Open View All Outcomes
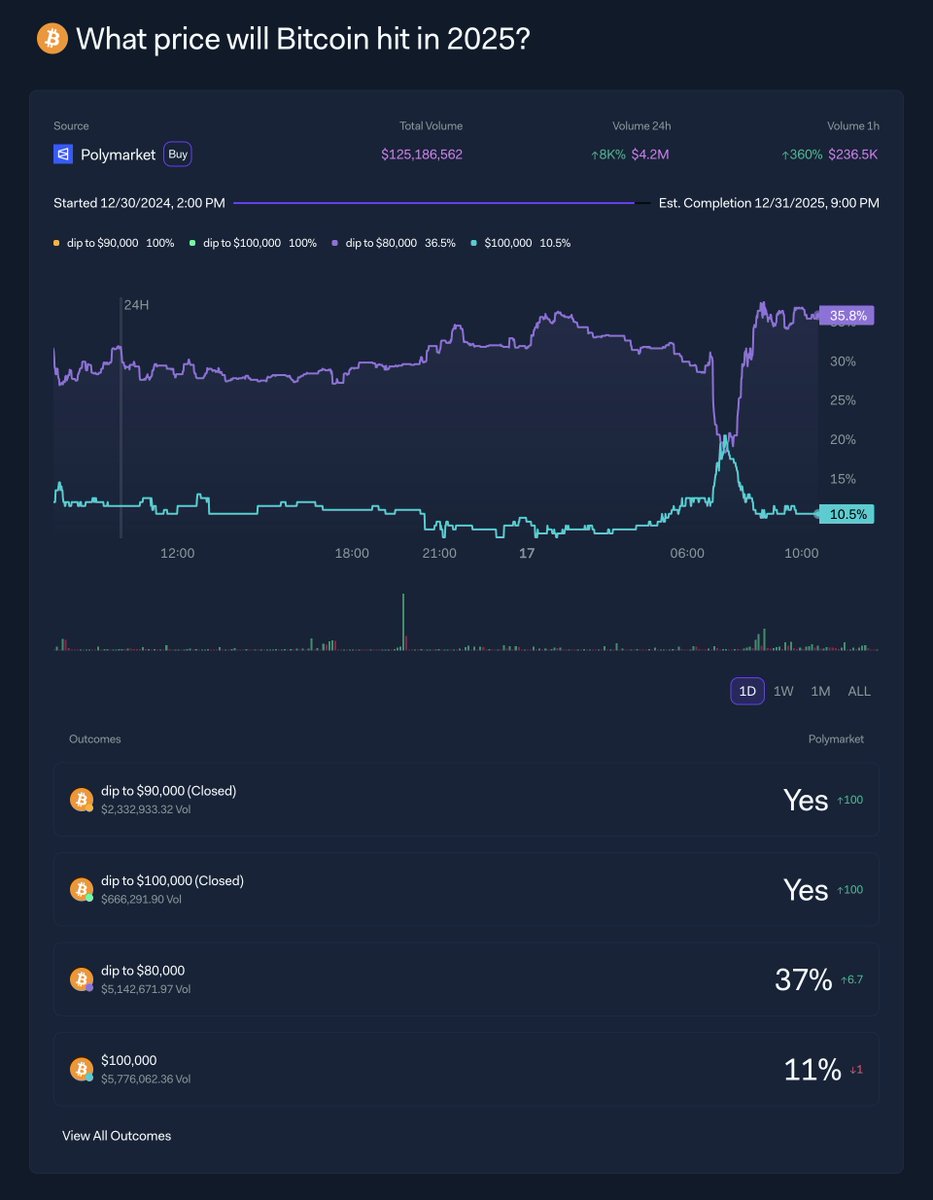 click(x=117, y=1136)
